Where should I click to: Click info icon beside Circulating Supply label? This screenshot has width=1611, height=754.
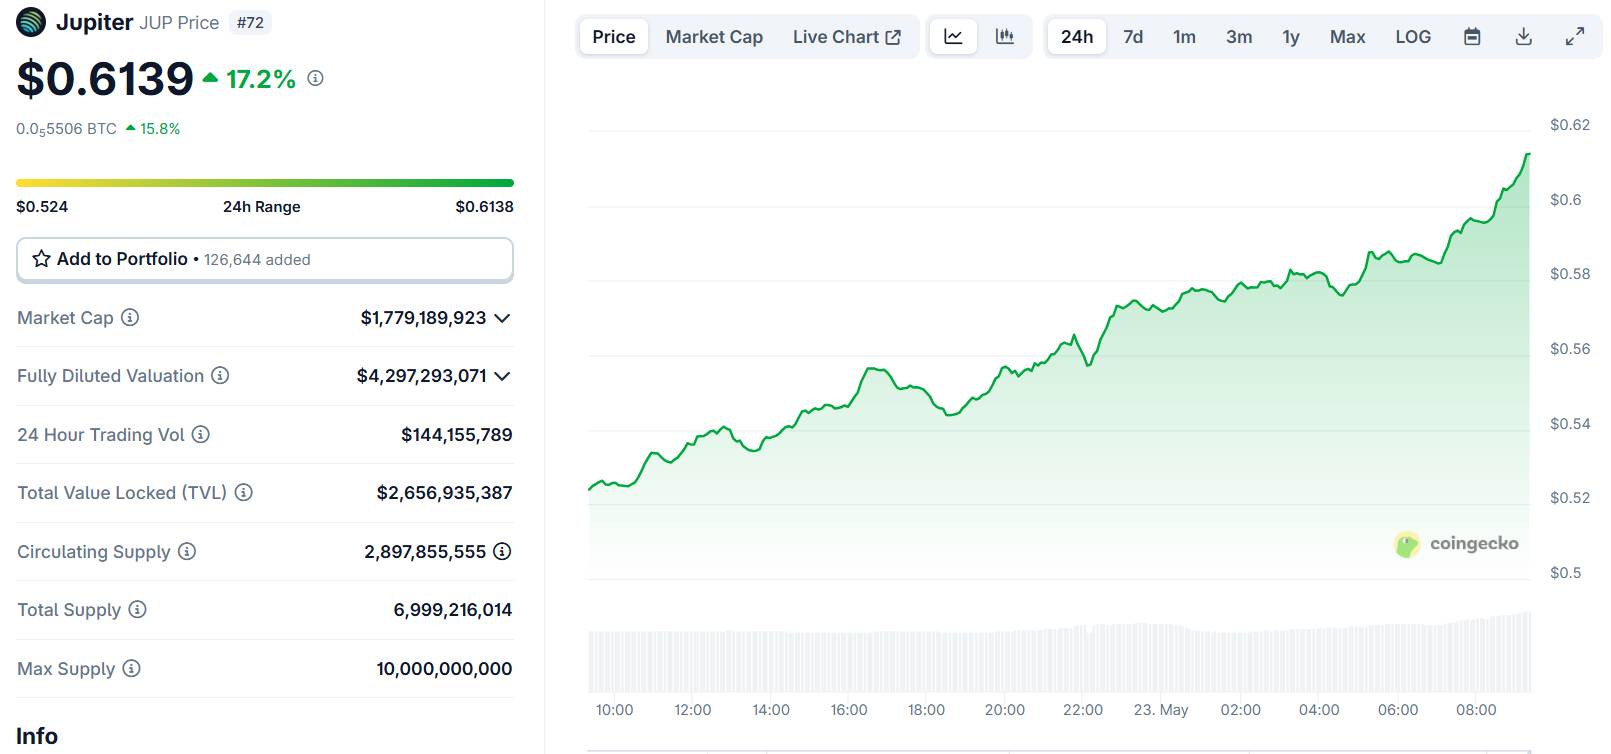point(187,551)
